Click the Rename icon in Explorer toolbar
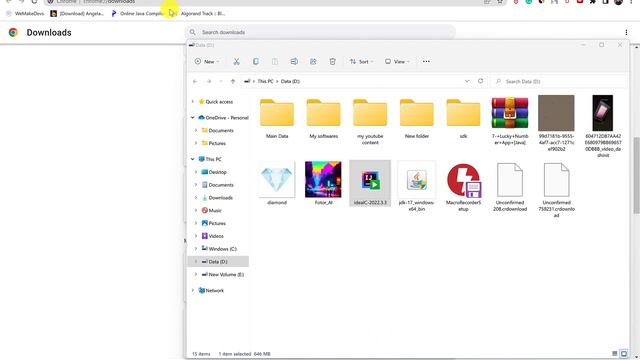Screen dimensions: 640x360 click(294, 62)
